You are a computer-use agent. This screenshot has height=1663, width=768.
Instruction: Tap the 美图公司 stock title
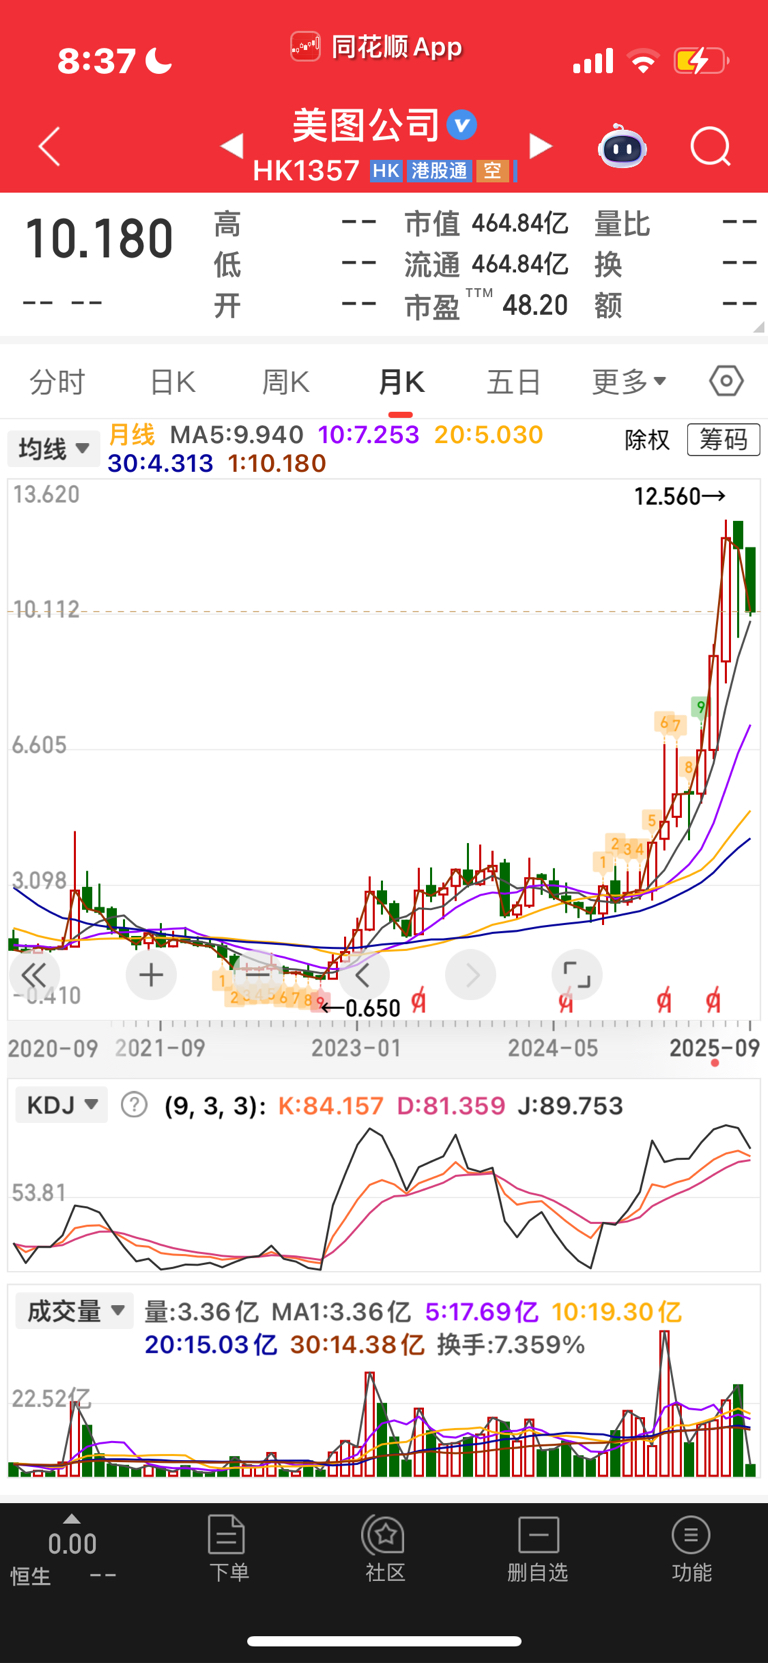(x=366, y=125)
